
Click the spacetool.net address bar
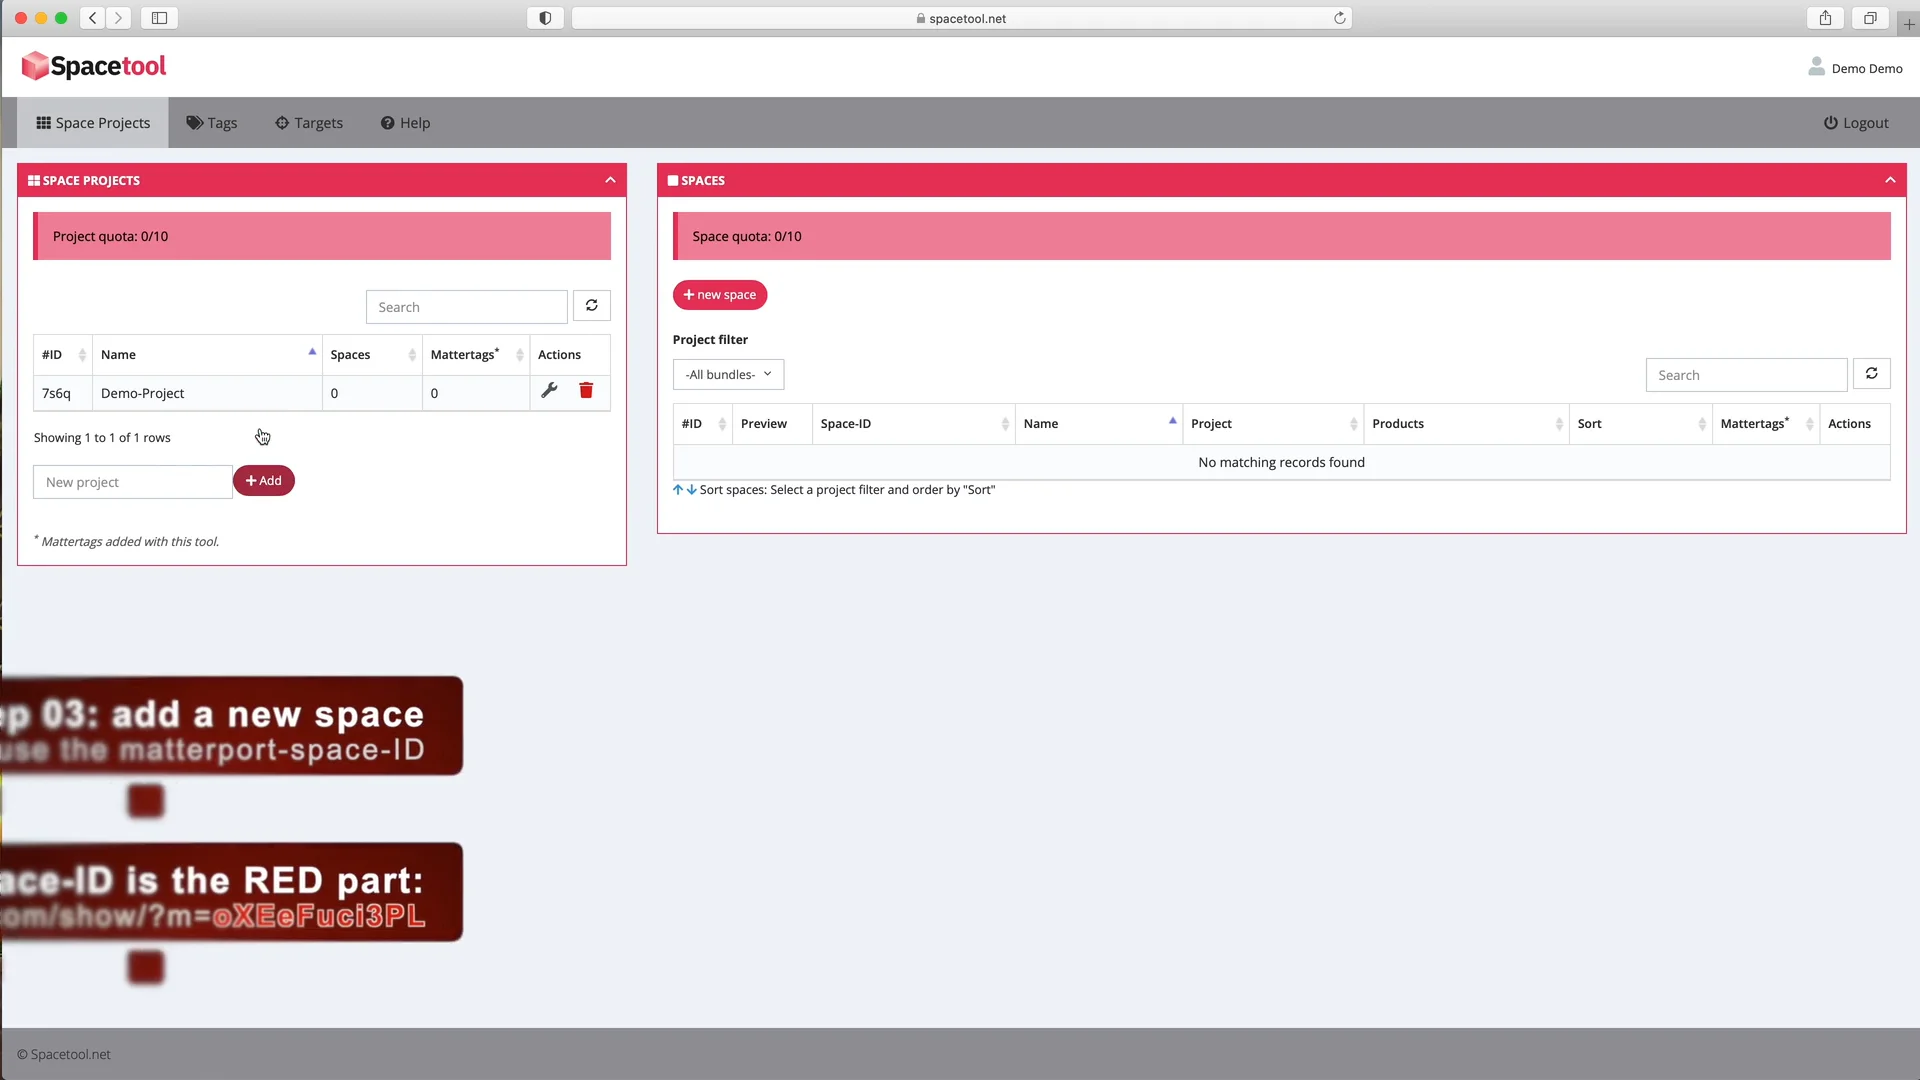pos(961,18)
